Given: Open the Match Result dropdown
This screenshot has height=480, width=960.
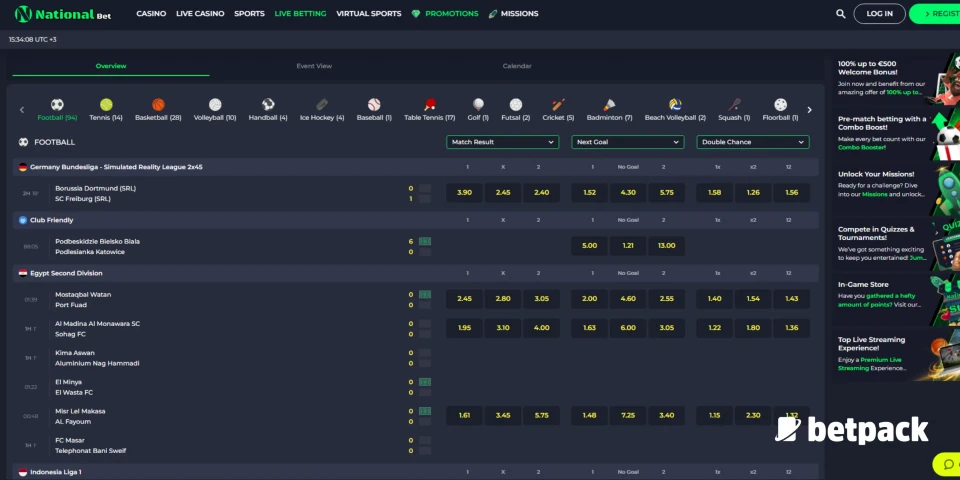Looking at the screenshot, I should tap(502, 142).
